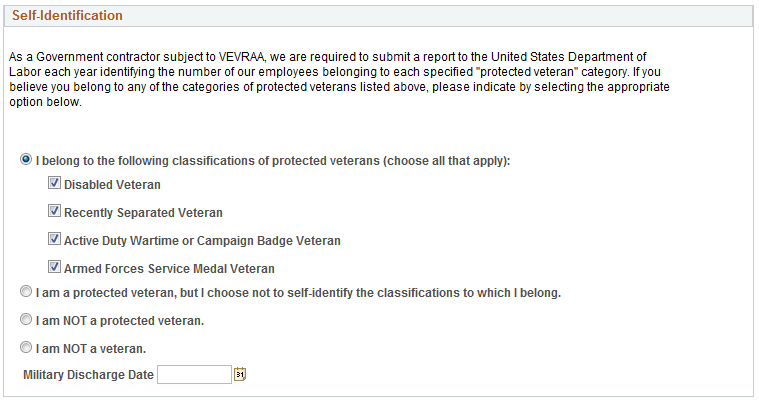Toggle Active Duty Wartime or Campaign Badge checkbox
759x402 pixels.
[x=54, y=239]
